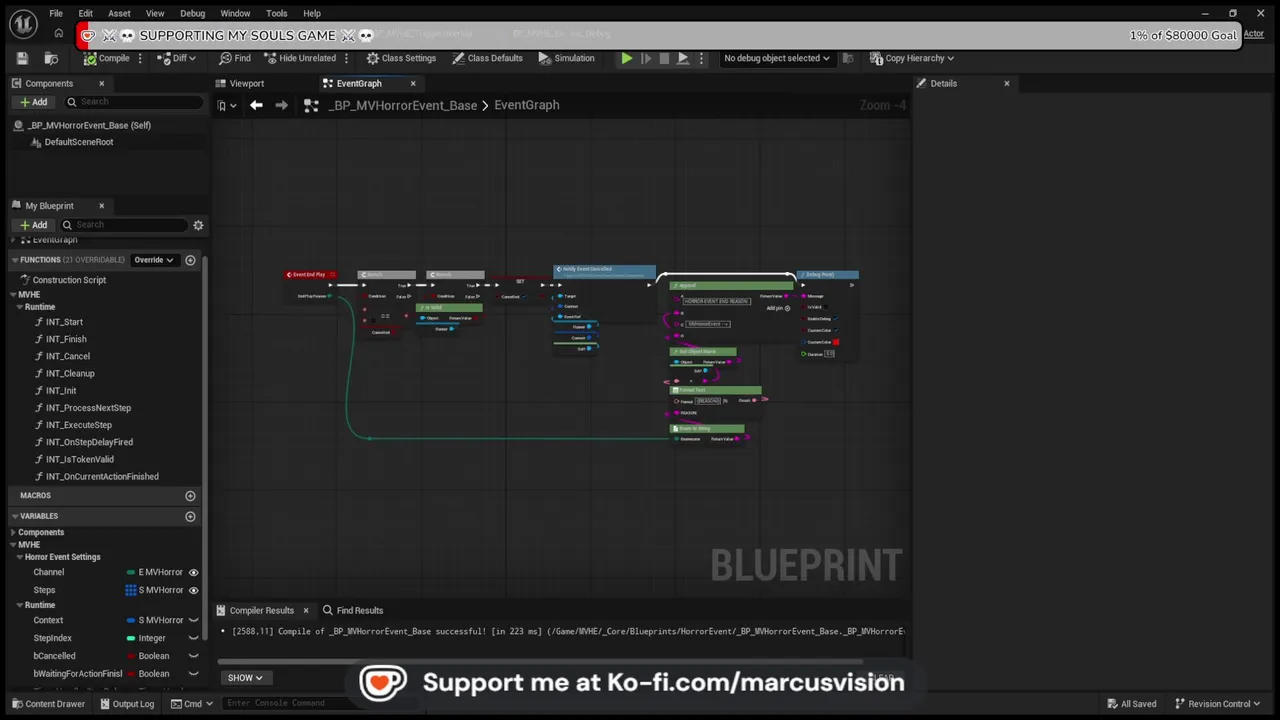
Task: Add a new function plus icon
Action: coord(190,260)
